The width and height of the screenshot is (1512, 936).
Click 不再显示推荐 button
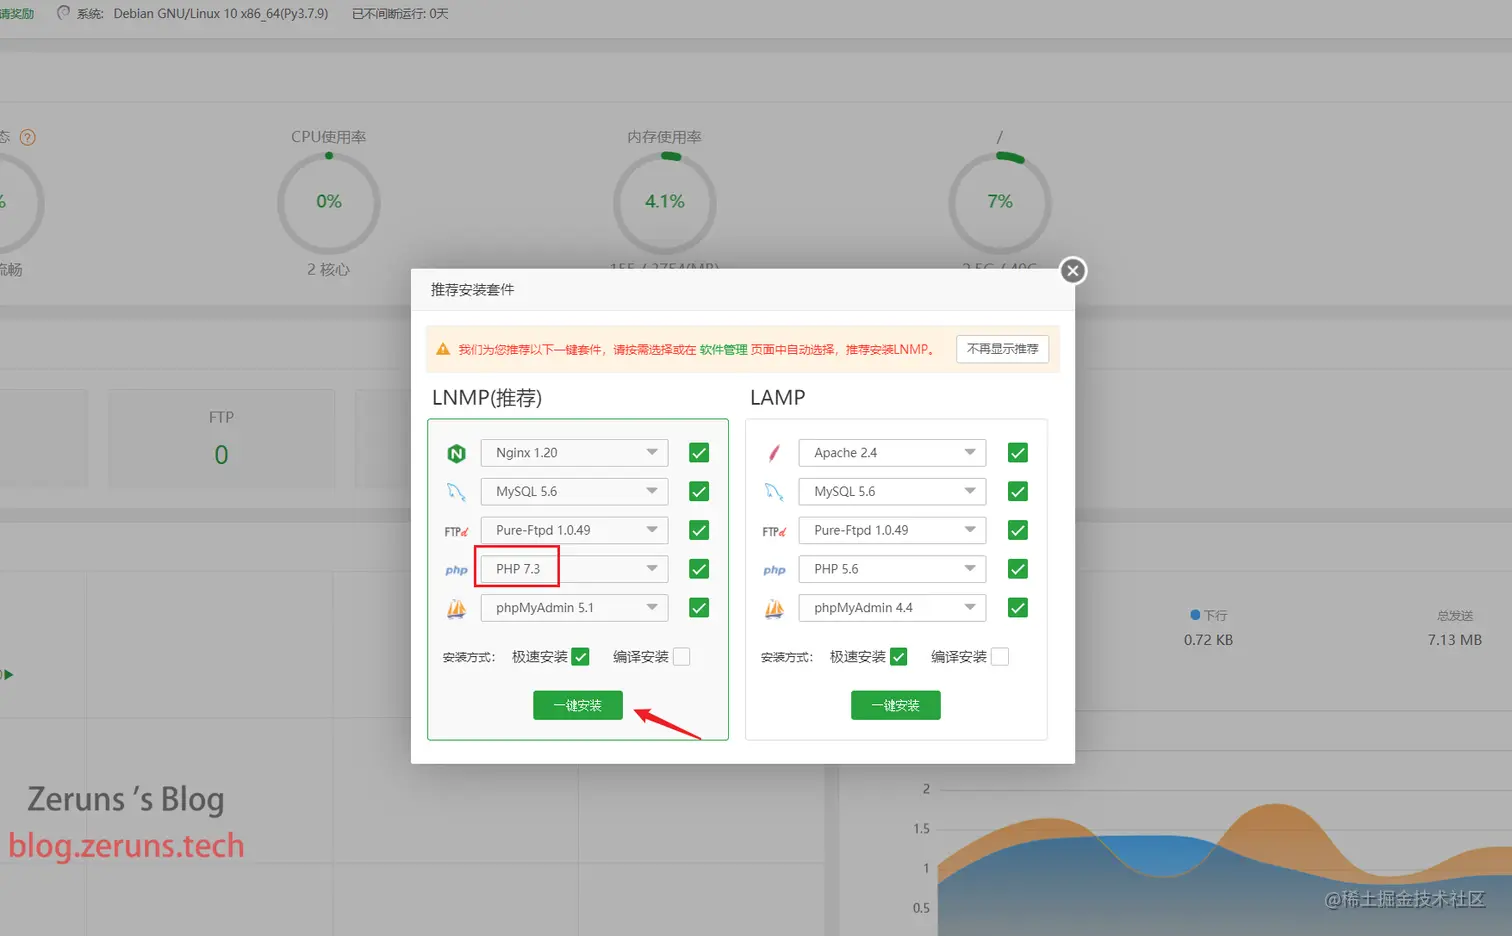click(1003, 349)
